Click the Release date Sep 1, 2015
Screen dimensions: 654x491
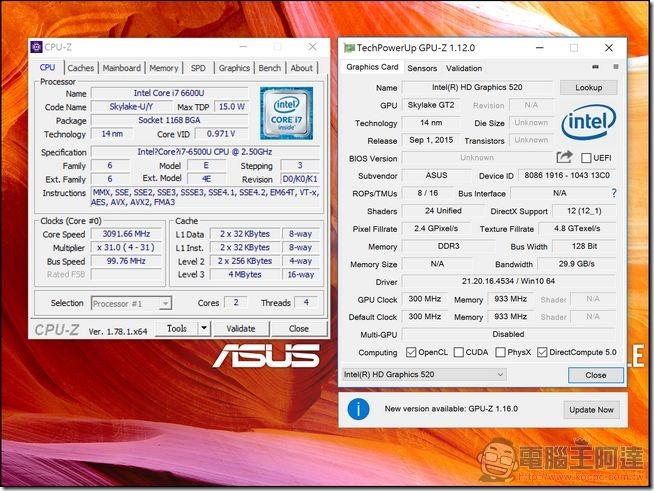tap(431, 140)
